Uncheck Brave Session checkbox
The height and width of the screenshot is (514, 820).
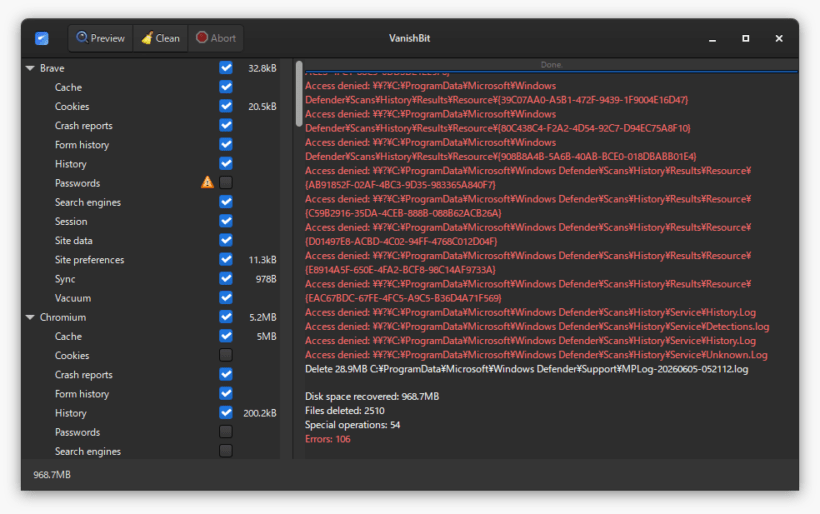point(226,221)
